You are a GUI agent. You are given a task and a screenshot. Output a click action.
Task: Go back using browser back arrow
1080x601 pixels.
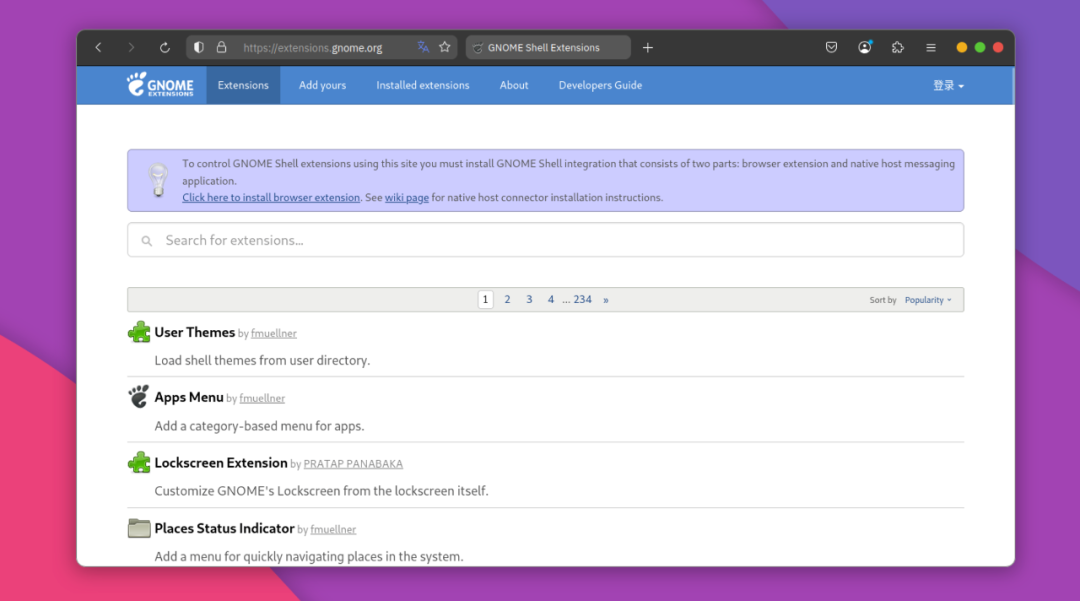(98, 48)
